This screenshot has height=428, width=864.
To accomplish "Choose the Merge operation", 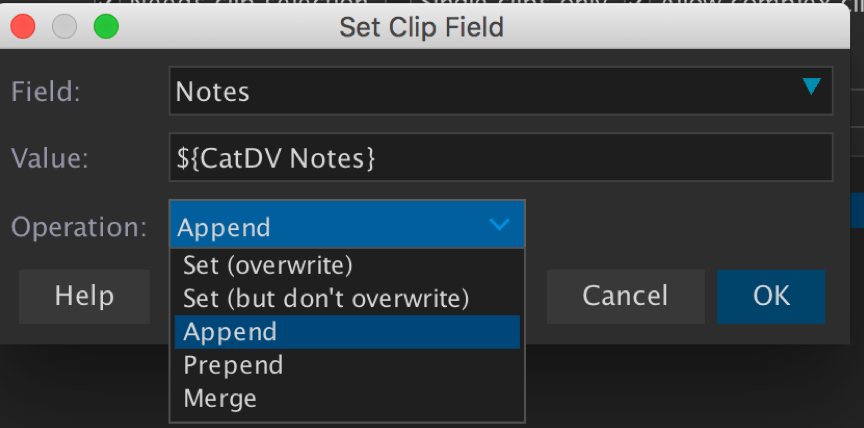I will 220,398.
